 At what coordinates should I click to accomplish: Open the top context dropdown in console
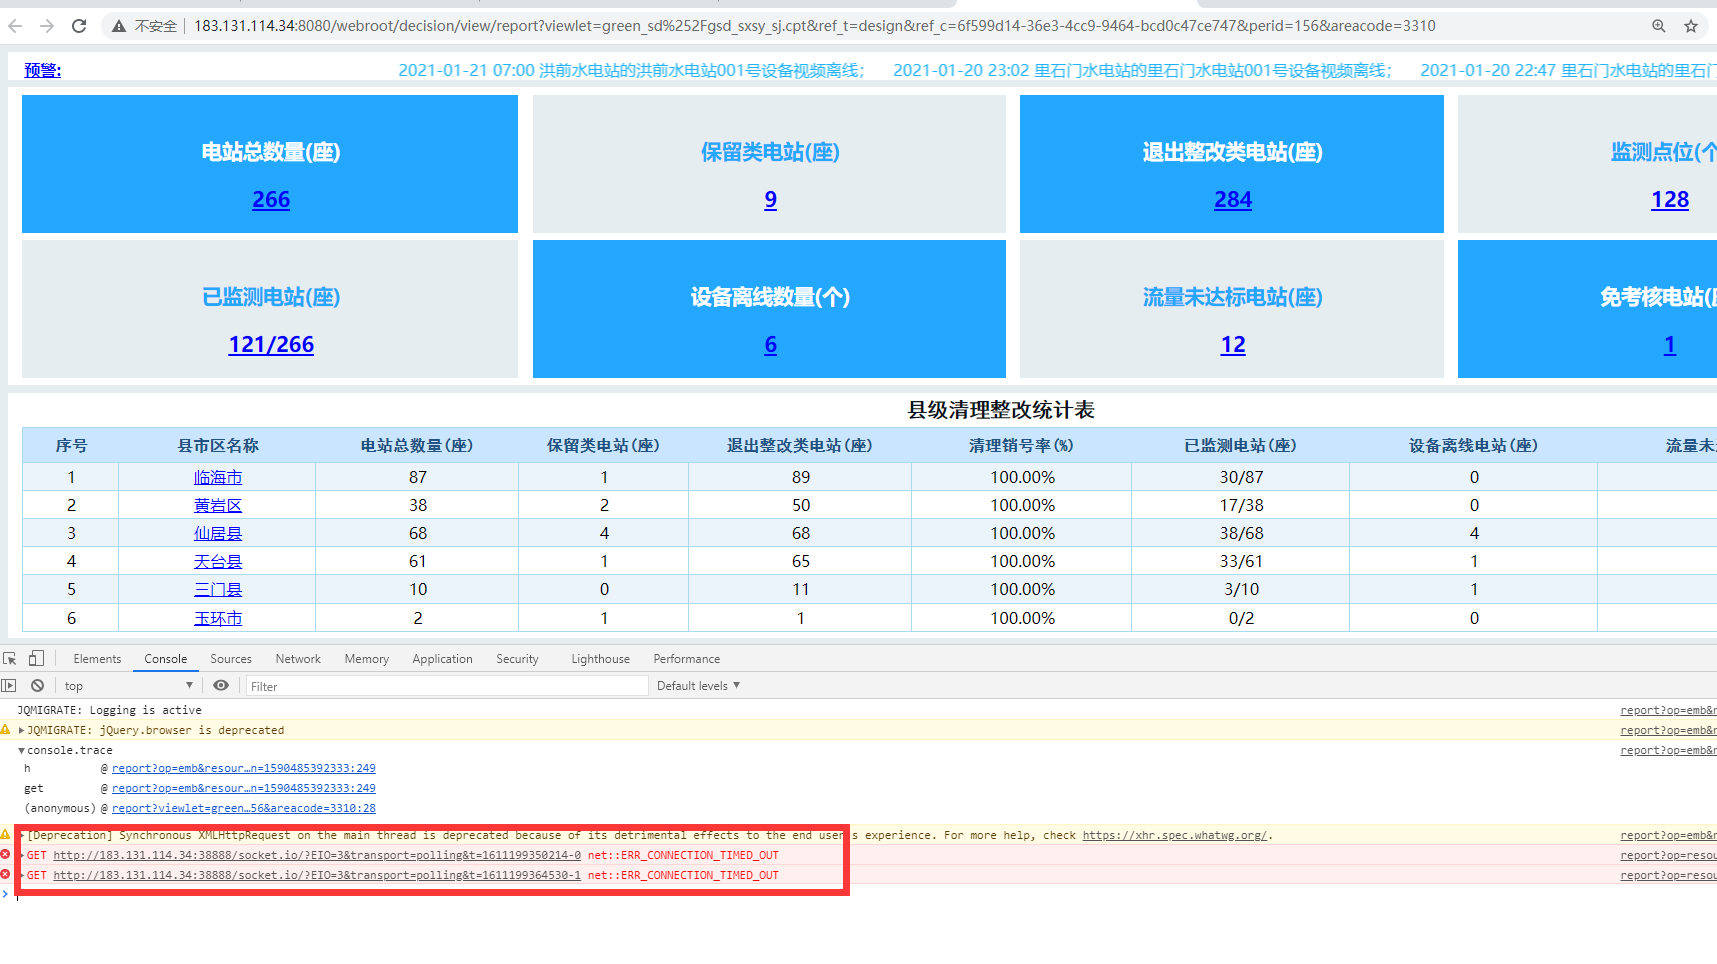pyautogui.click(x=128, y=686)
